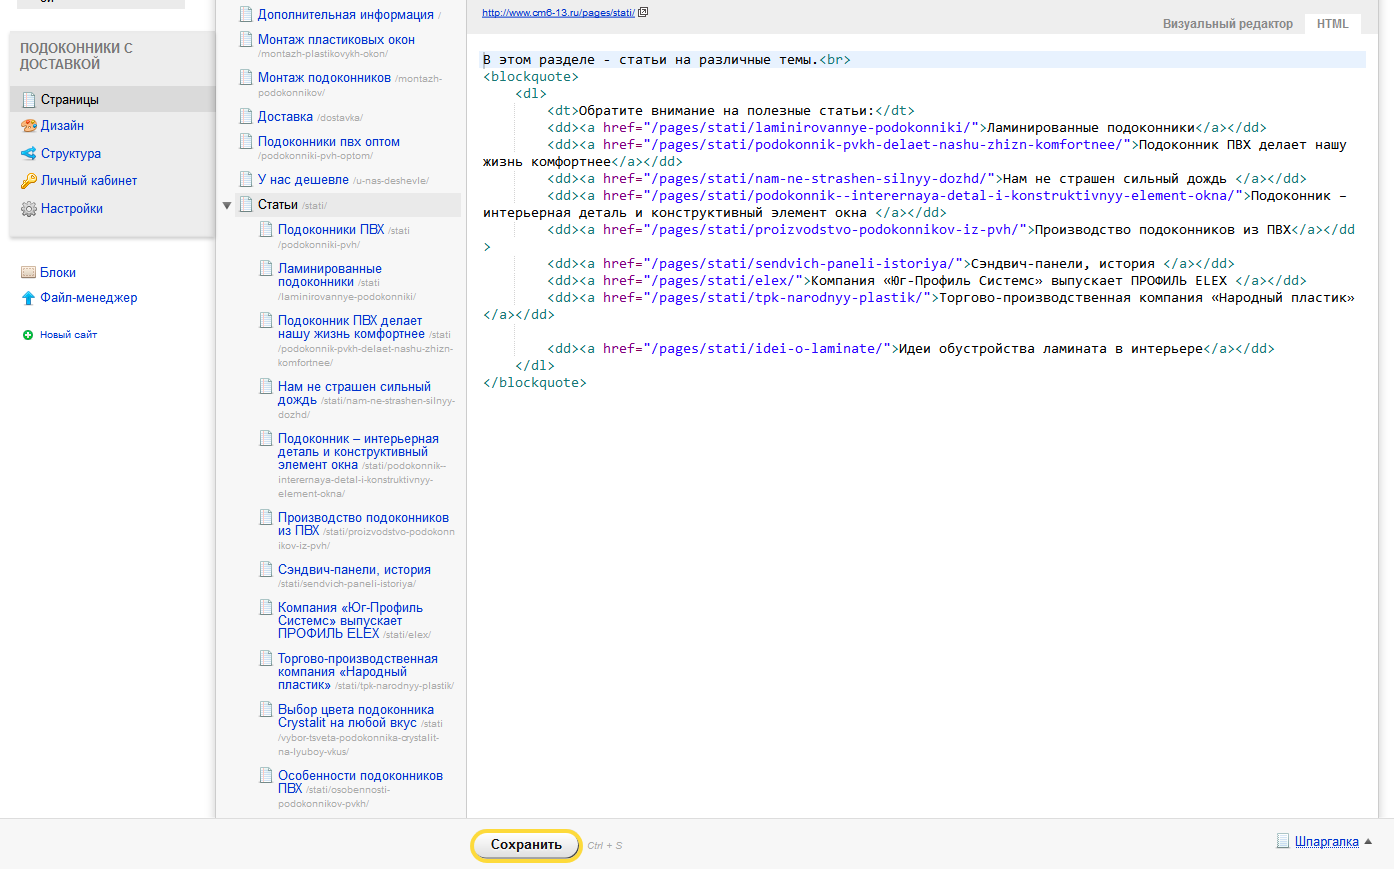Open the Дополнительная информация page
1394x869 pixels.
tap(346, 15)
